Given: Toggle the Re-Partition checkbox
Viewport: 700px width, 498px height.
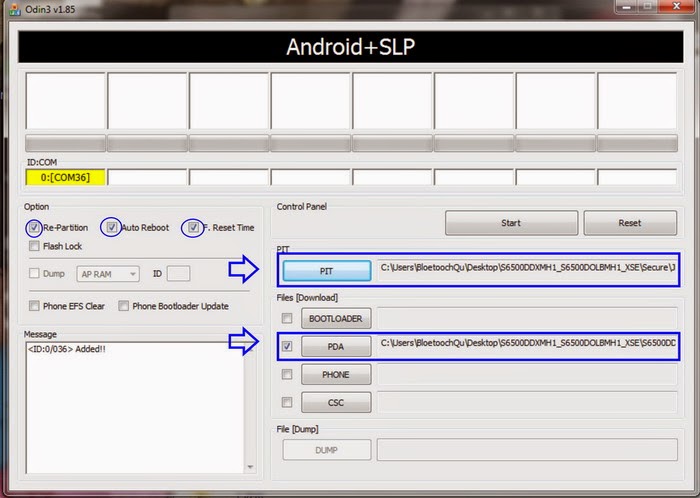Looking at the screenshot, I should (34, 228).
